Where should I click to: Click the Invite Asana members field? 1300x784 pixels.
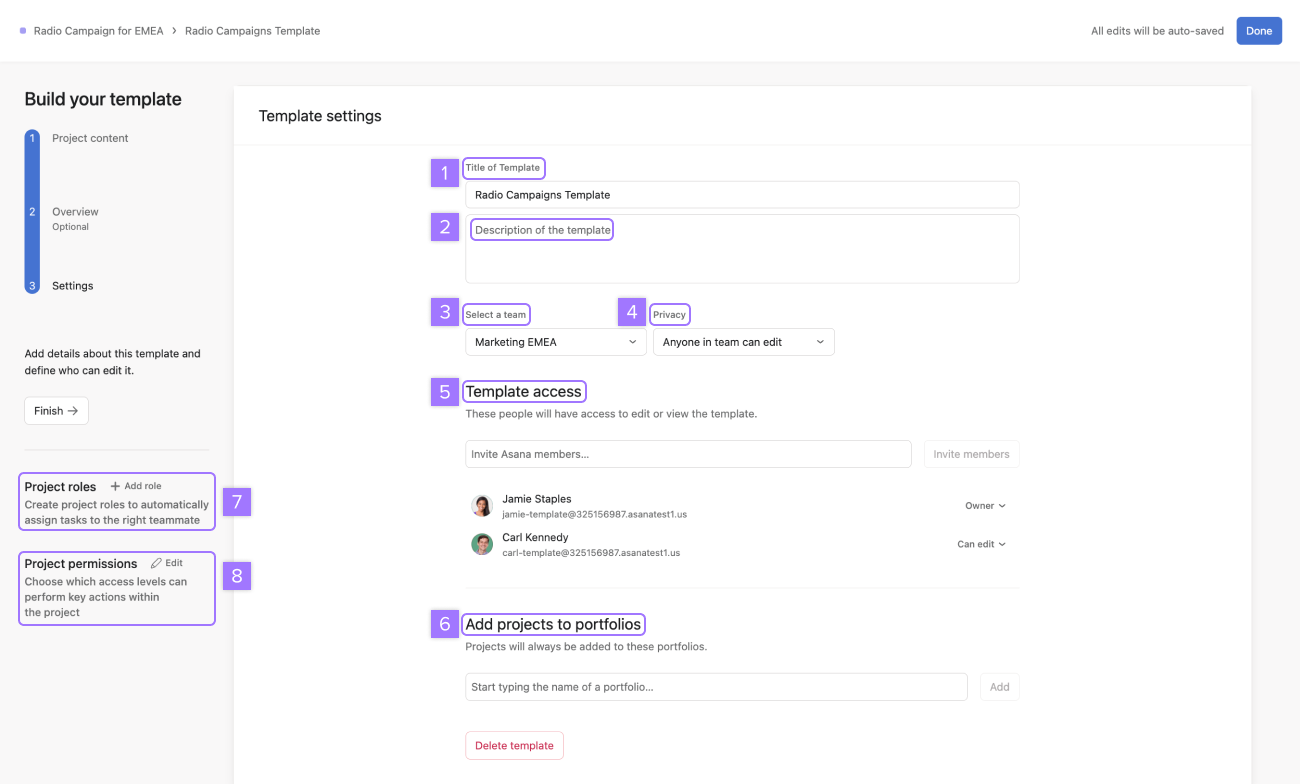688,453
